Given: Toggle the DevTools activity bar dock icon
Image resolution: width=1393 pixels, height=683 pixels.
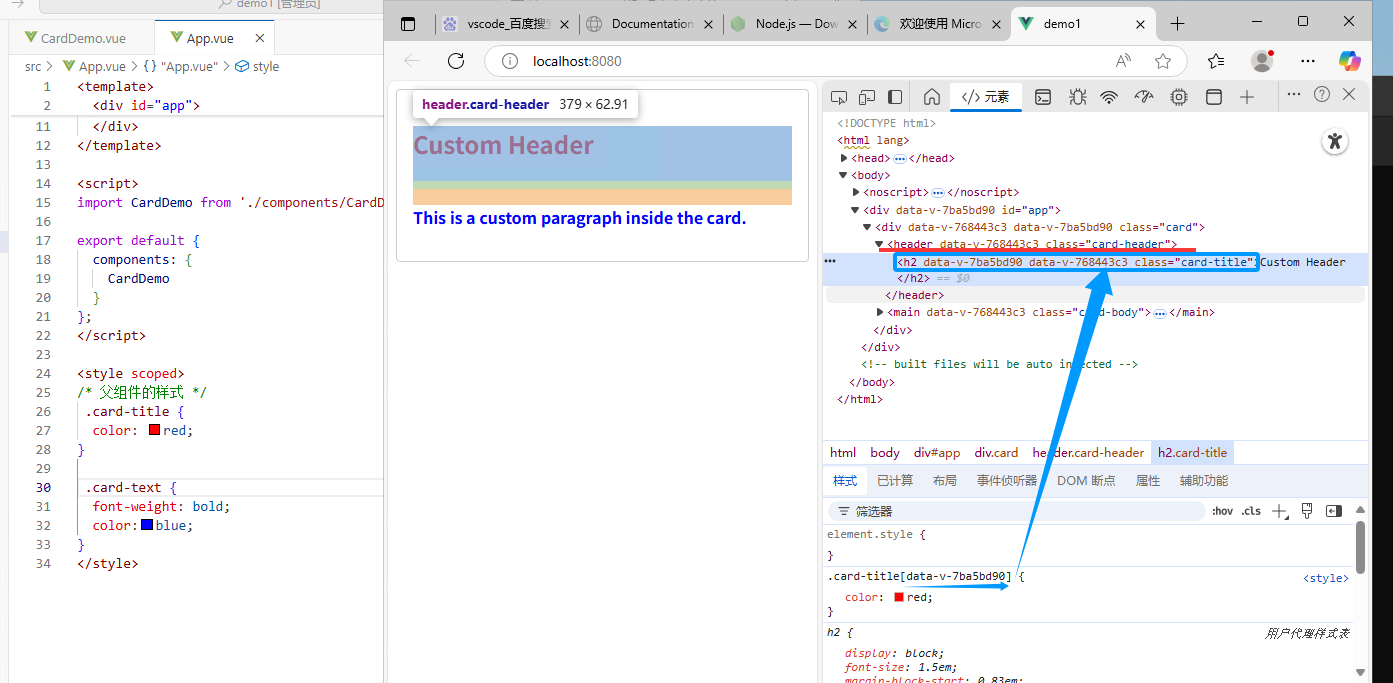Looking at the screenshot, I should pyautogui.click(x=895, y=97).
